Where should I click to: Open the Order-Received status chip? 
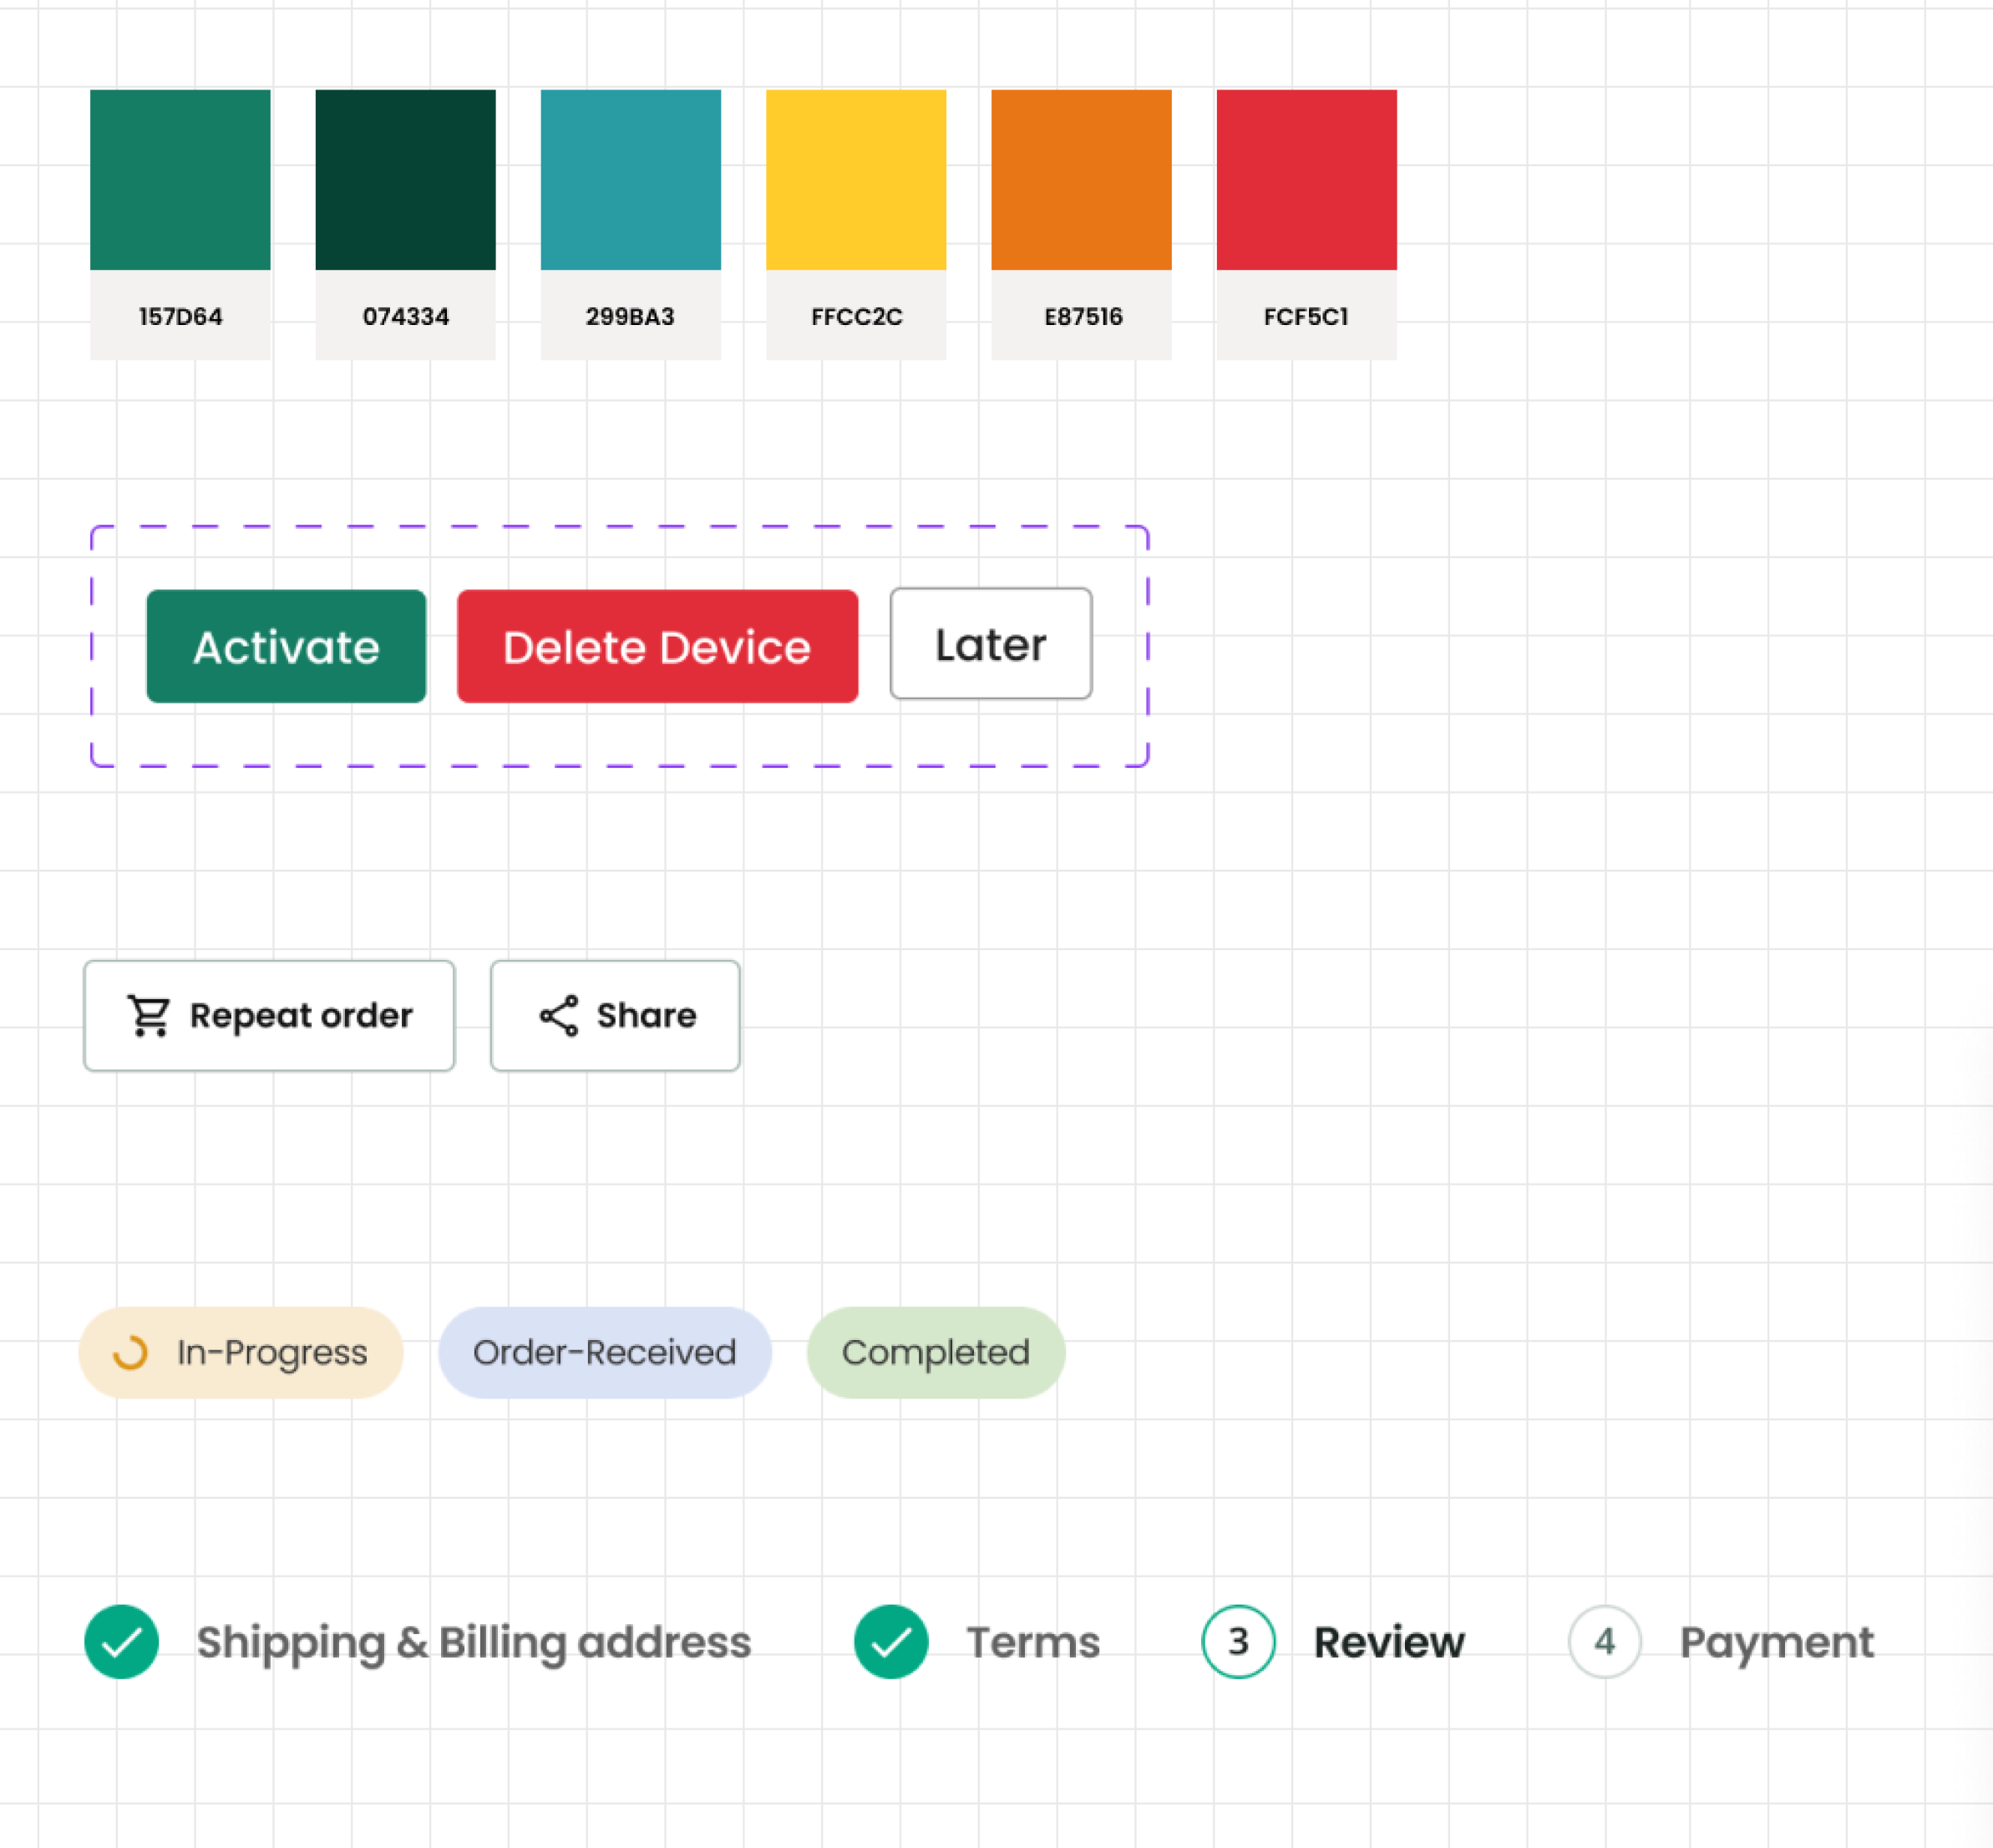pos(605,1352)
